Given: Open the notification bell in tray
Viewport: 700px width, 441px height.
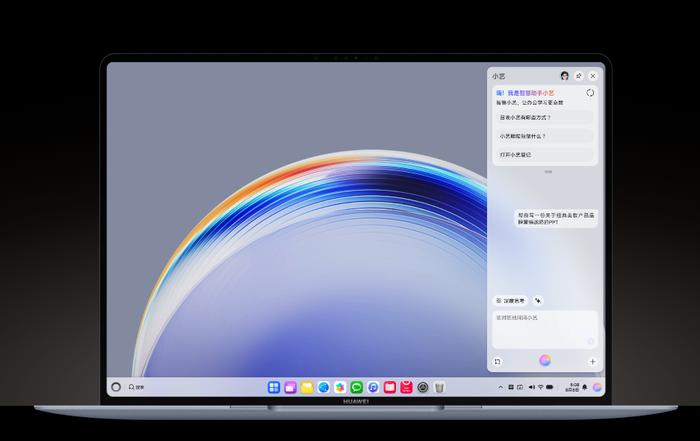Looking at the screenshot, I should tap(585, 387).
